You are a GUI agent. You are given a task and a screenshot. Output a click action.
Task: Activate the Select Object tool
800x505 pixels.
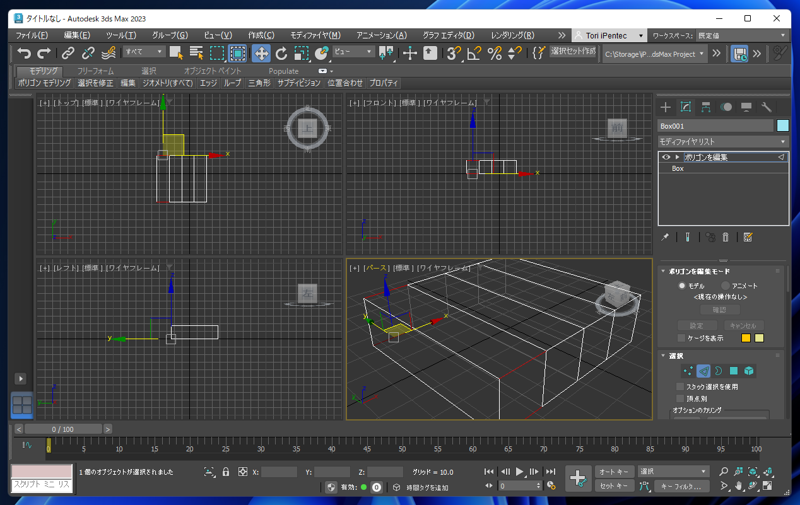(176, 53)
